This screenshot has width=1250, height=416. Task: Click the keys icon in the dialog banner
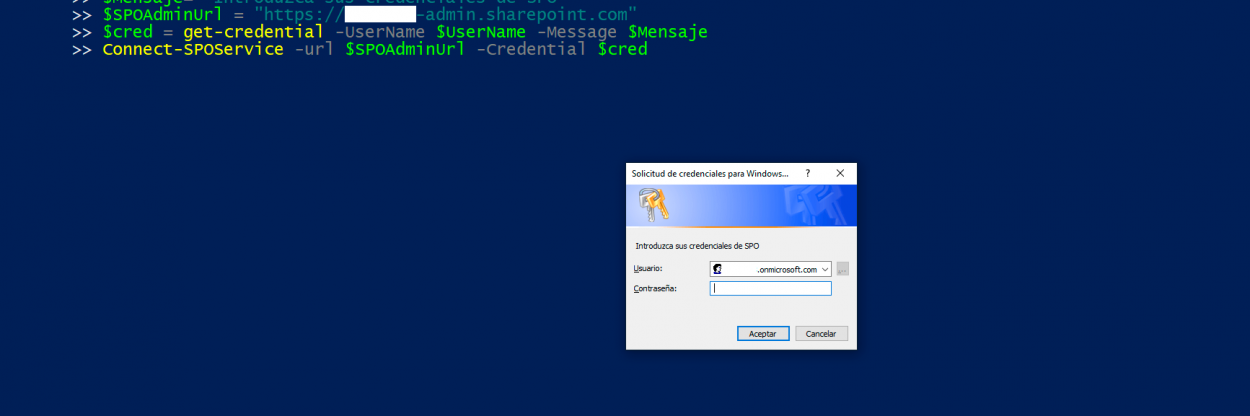[x=654, y=205]
